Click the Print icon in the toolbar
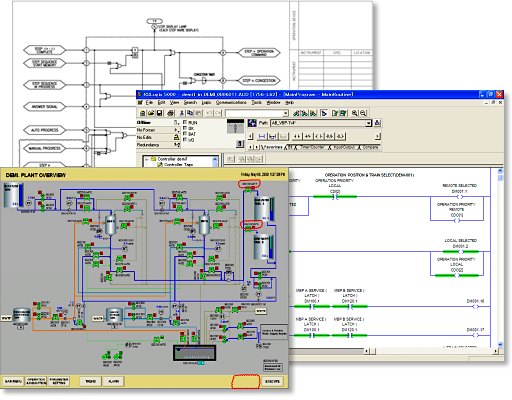Image resolution: width=512 pixels, height=400 pixels. 170,113
